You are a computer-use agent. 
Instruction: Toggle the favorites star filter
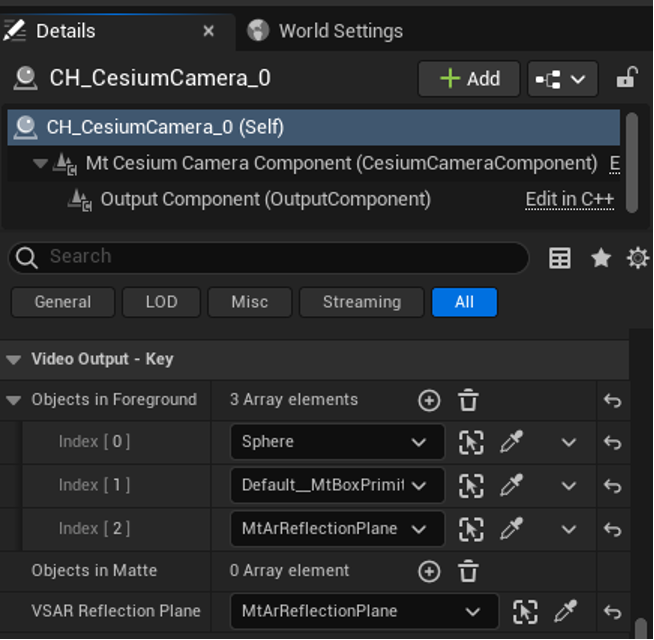click(601, 258)
